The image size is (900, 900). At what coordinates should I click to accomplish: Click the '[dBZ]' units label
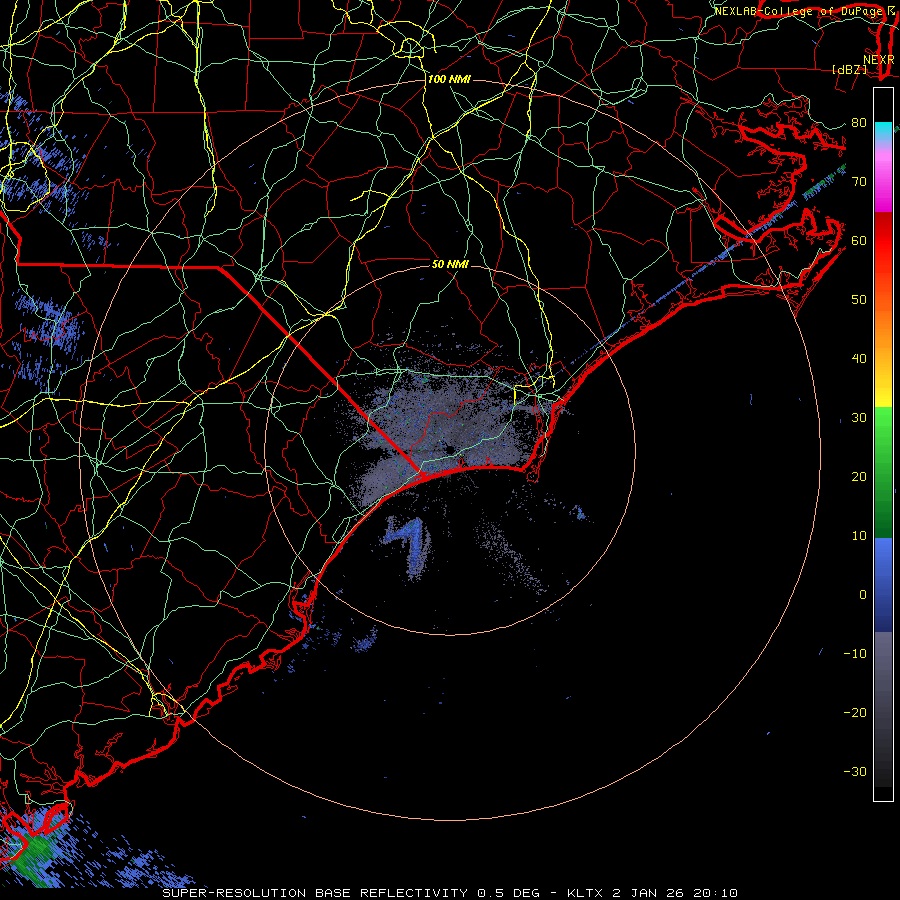[x=849, y=69]
